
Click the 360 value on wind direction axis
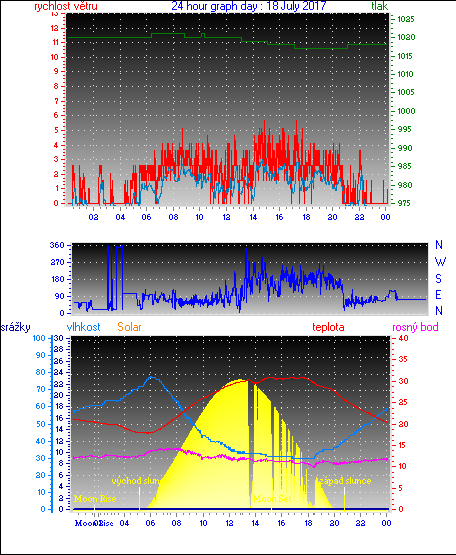pos(57,245)
